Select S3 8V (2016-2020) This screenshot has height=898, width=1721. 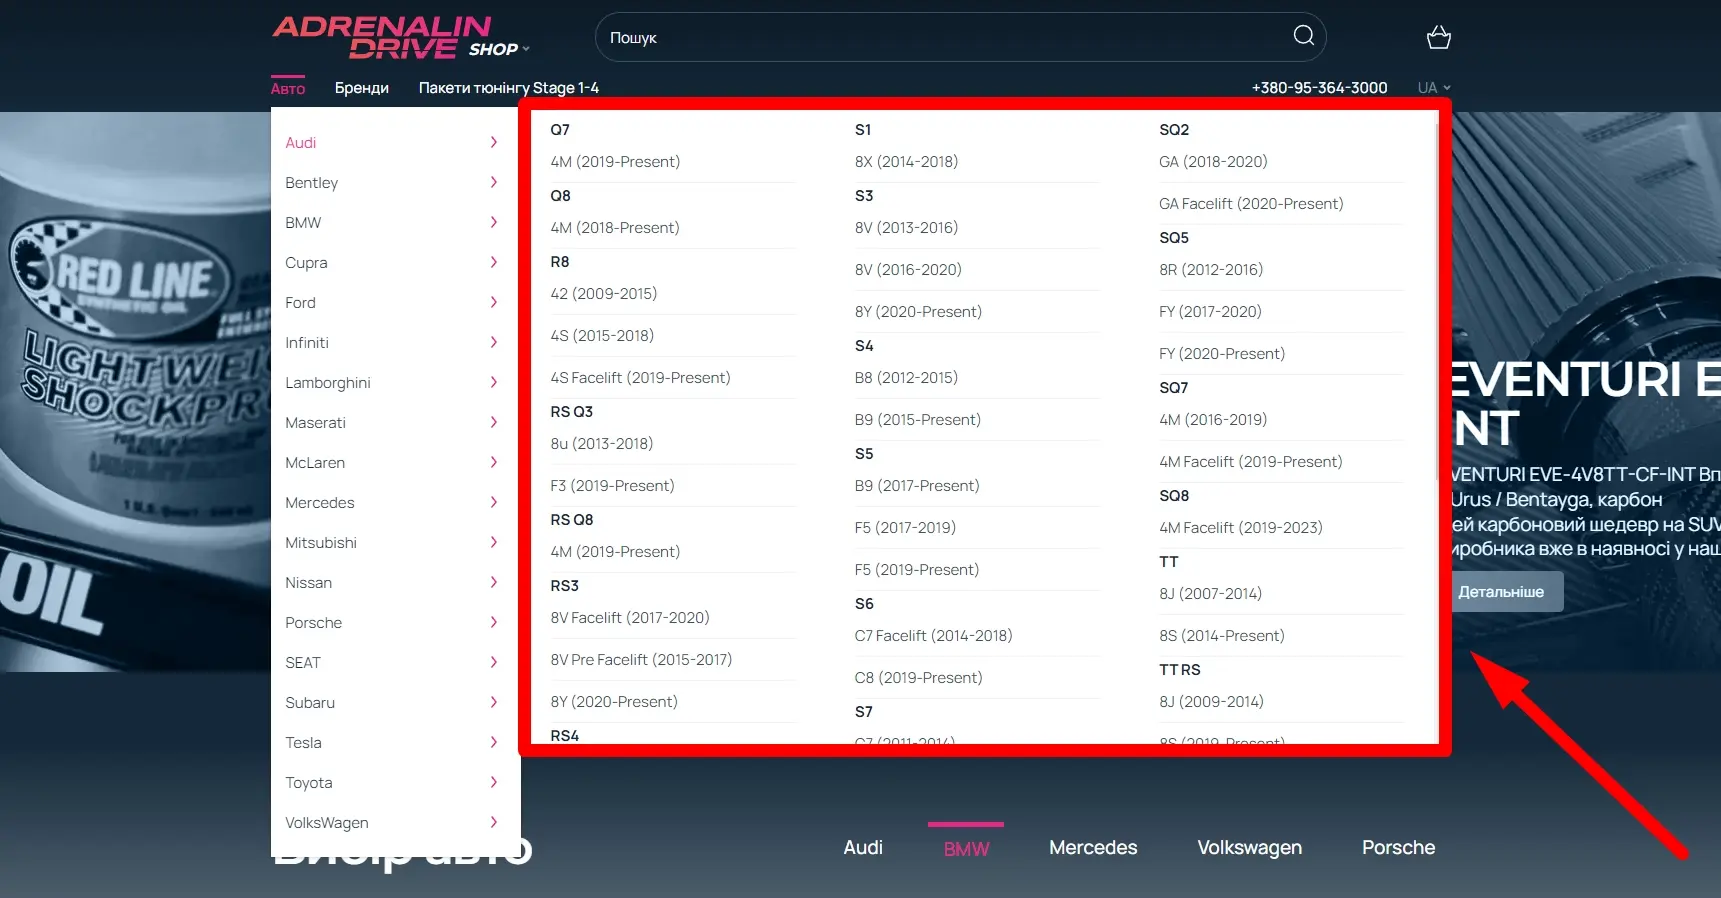click(908, 269)
